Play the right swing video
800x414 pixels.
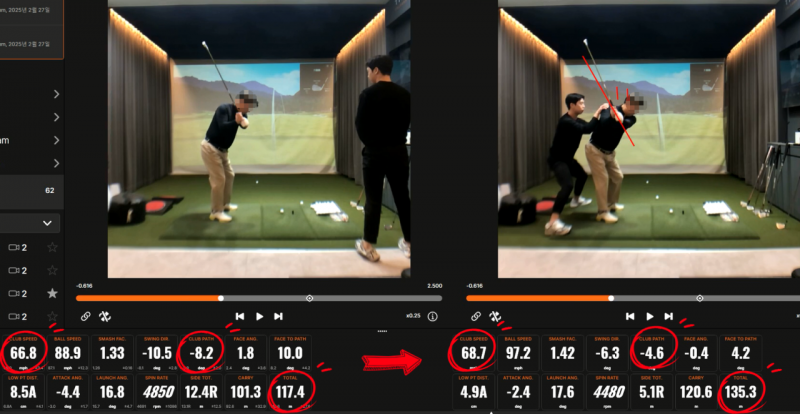click(x=649, y=316)
